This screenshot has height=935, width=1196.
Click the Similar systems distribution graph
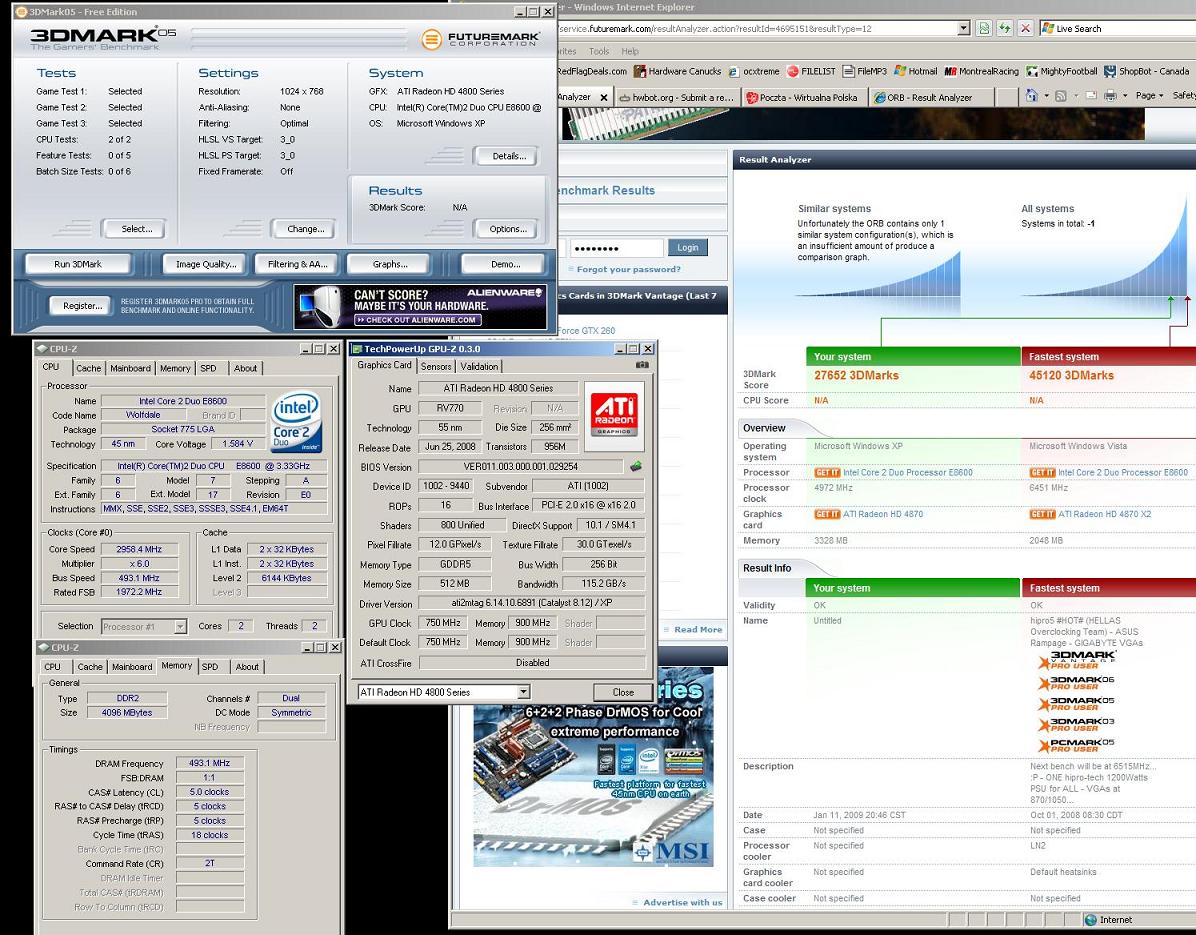878,275
